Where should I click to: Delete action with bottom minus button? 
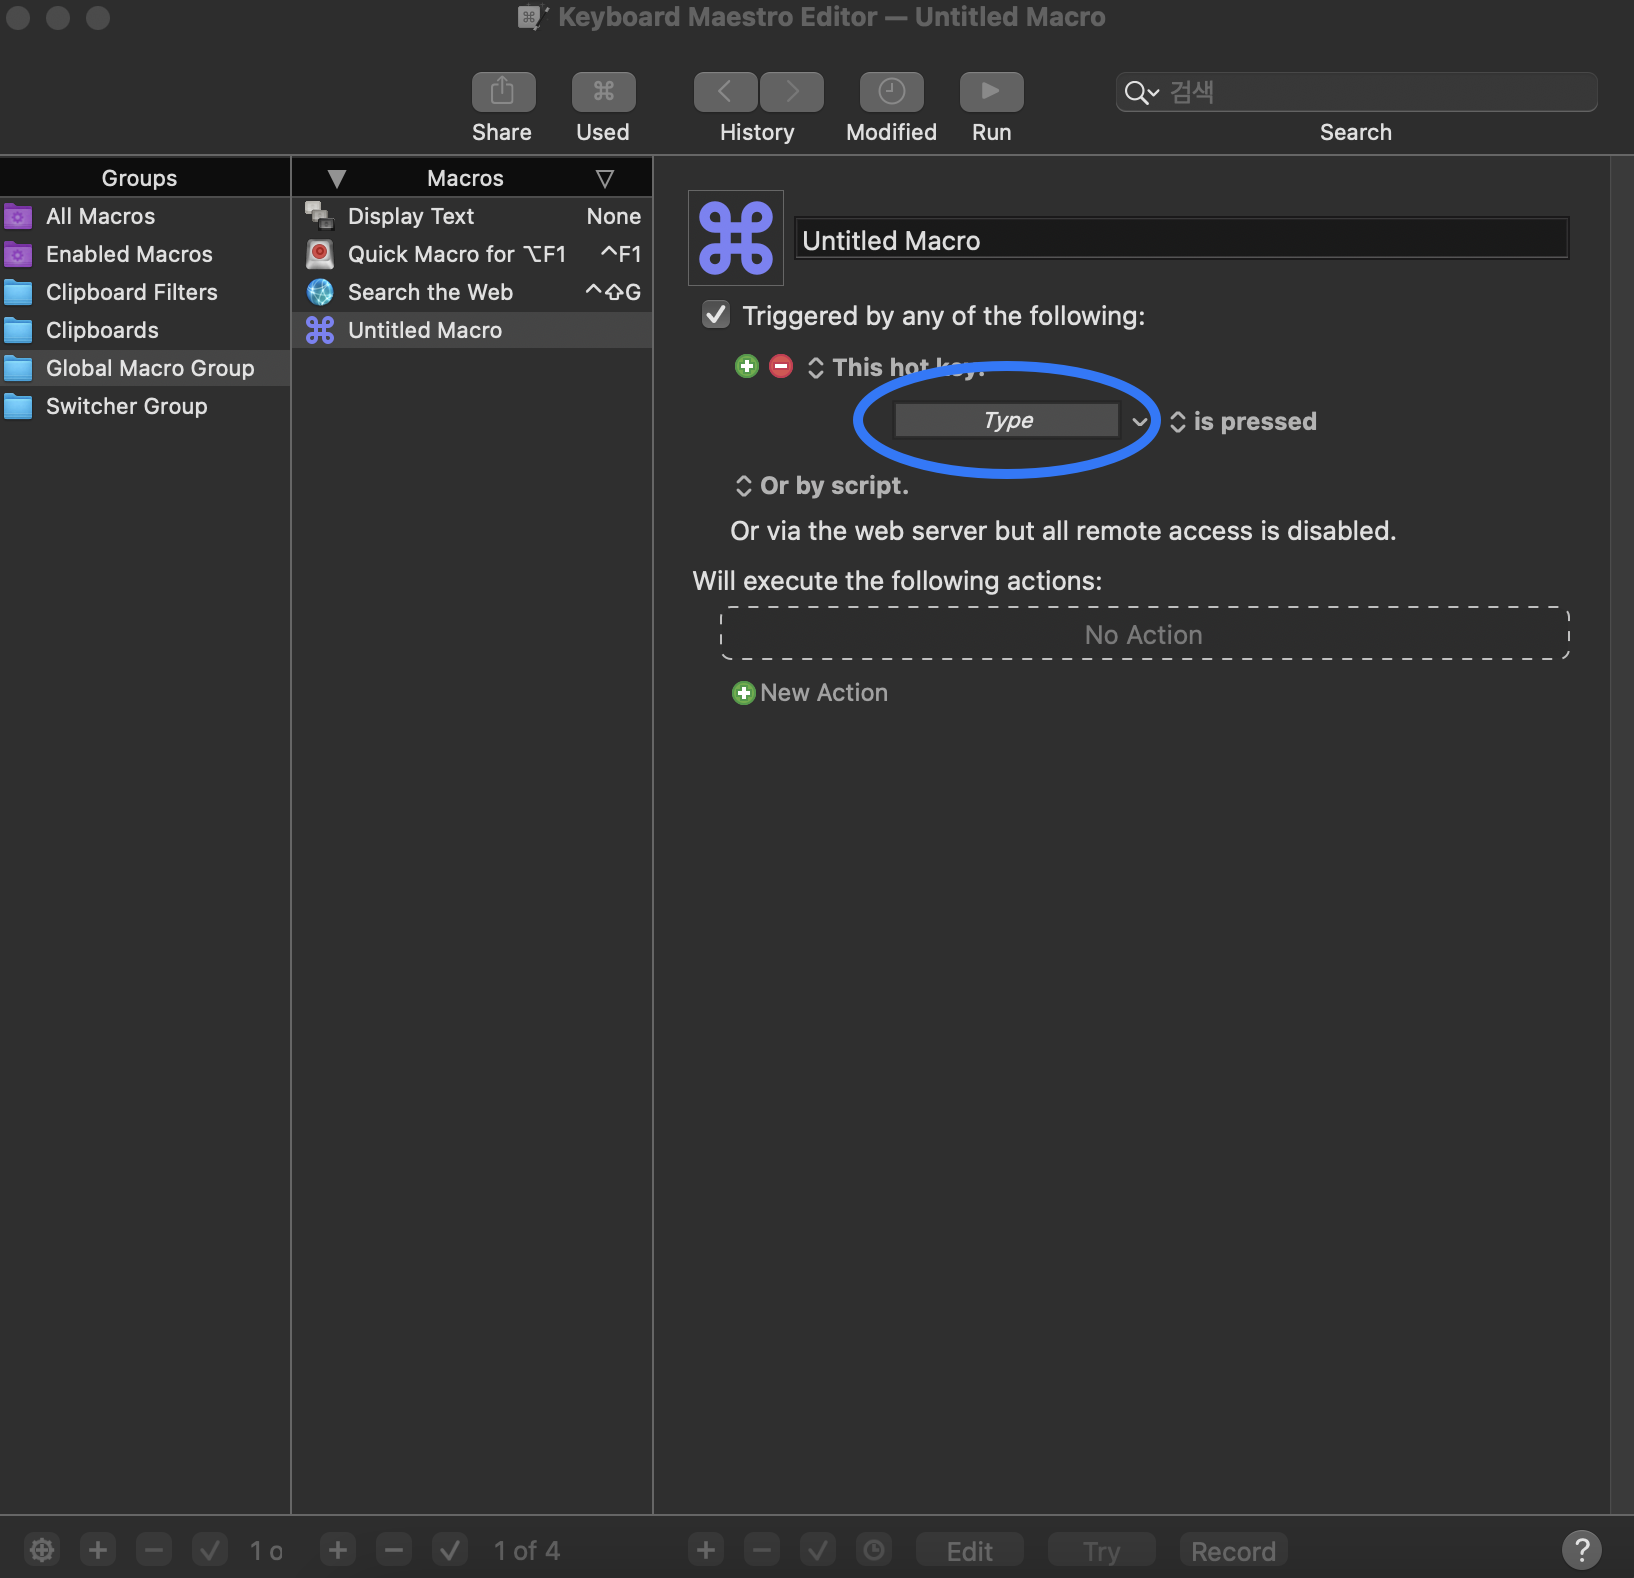[x=762, y=1550]
